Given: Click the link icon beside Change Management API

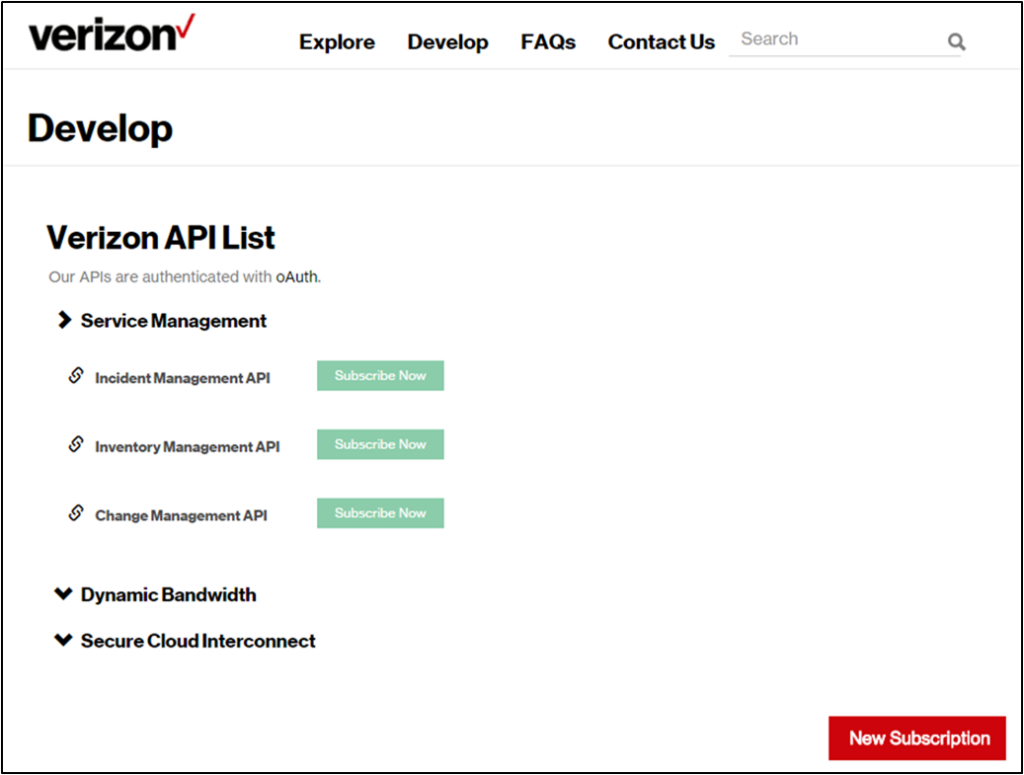Looking at the screenshot, I should 75,513.
